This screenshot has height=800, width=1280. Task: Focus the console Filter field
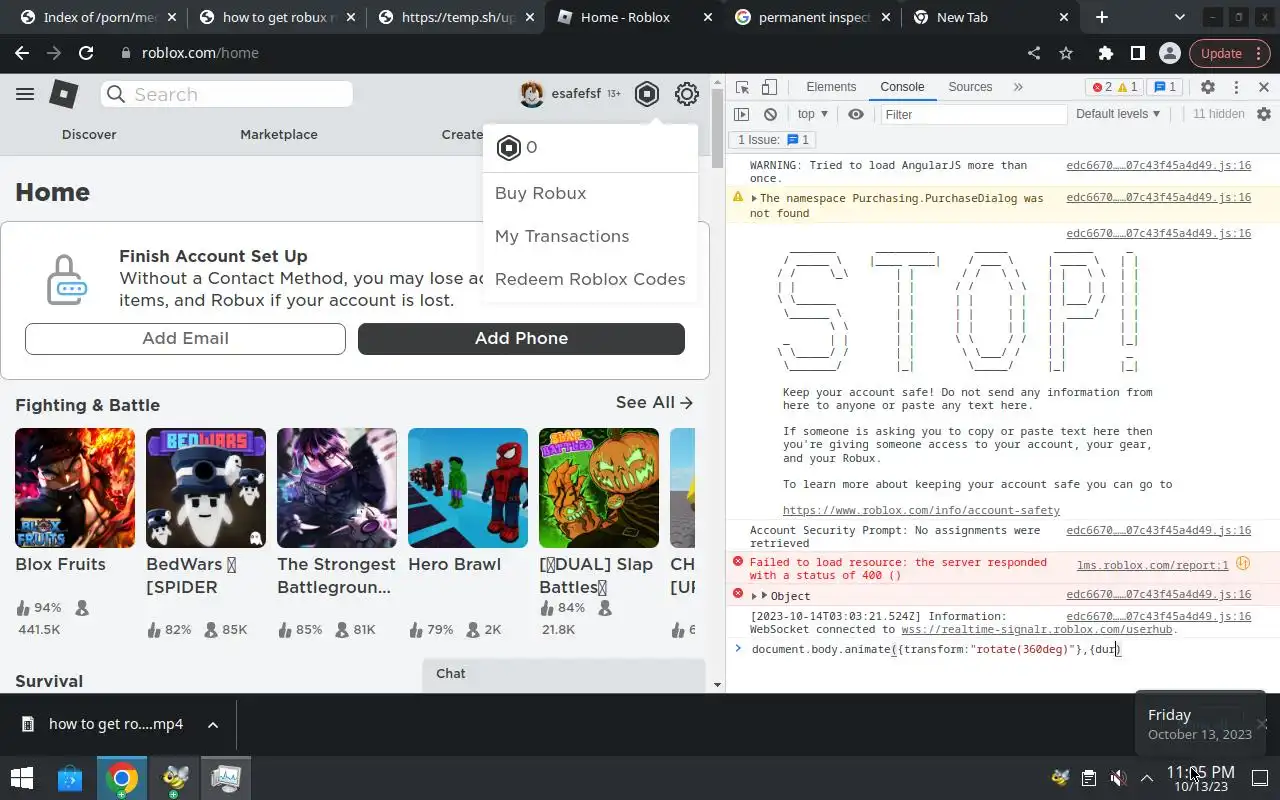pos(974,114)
